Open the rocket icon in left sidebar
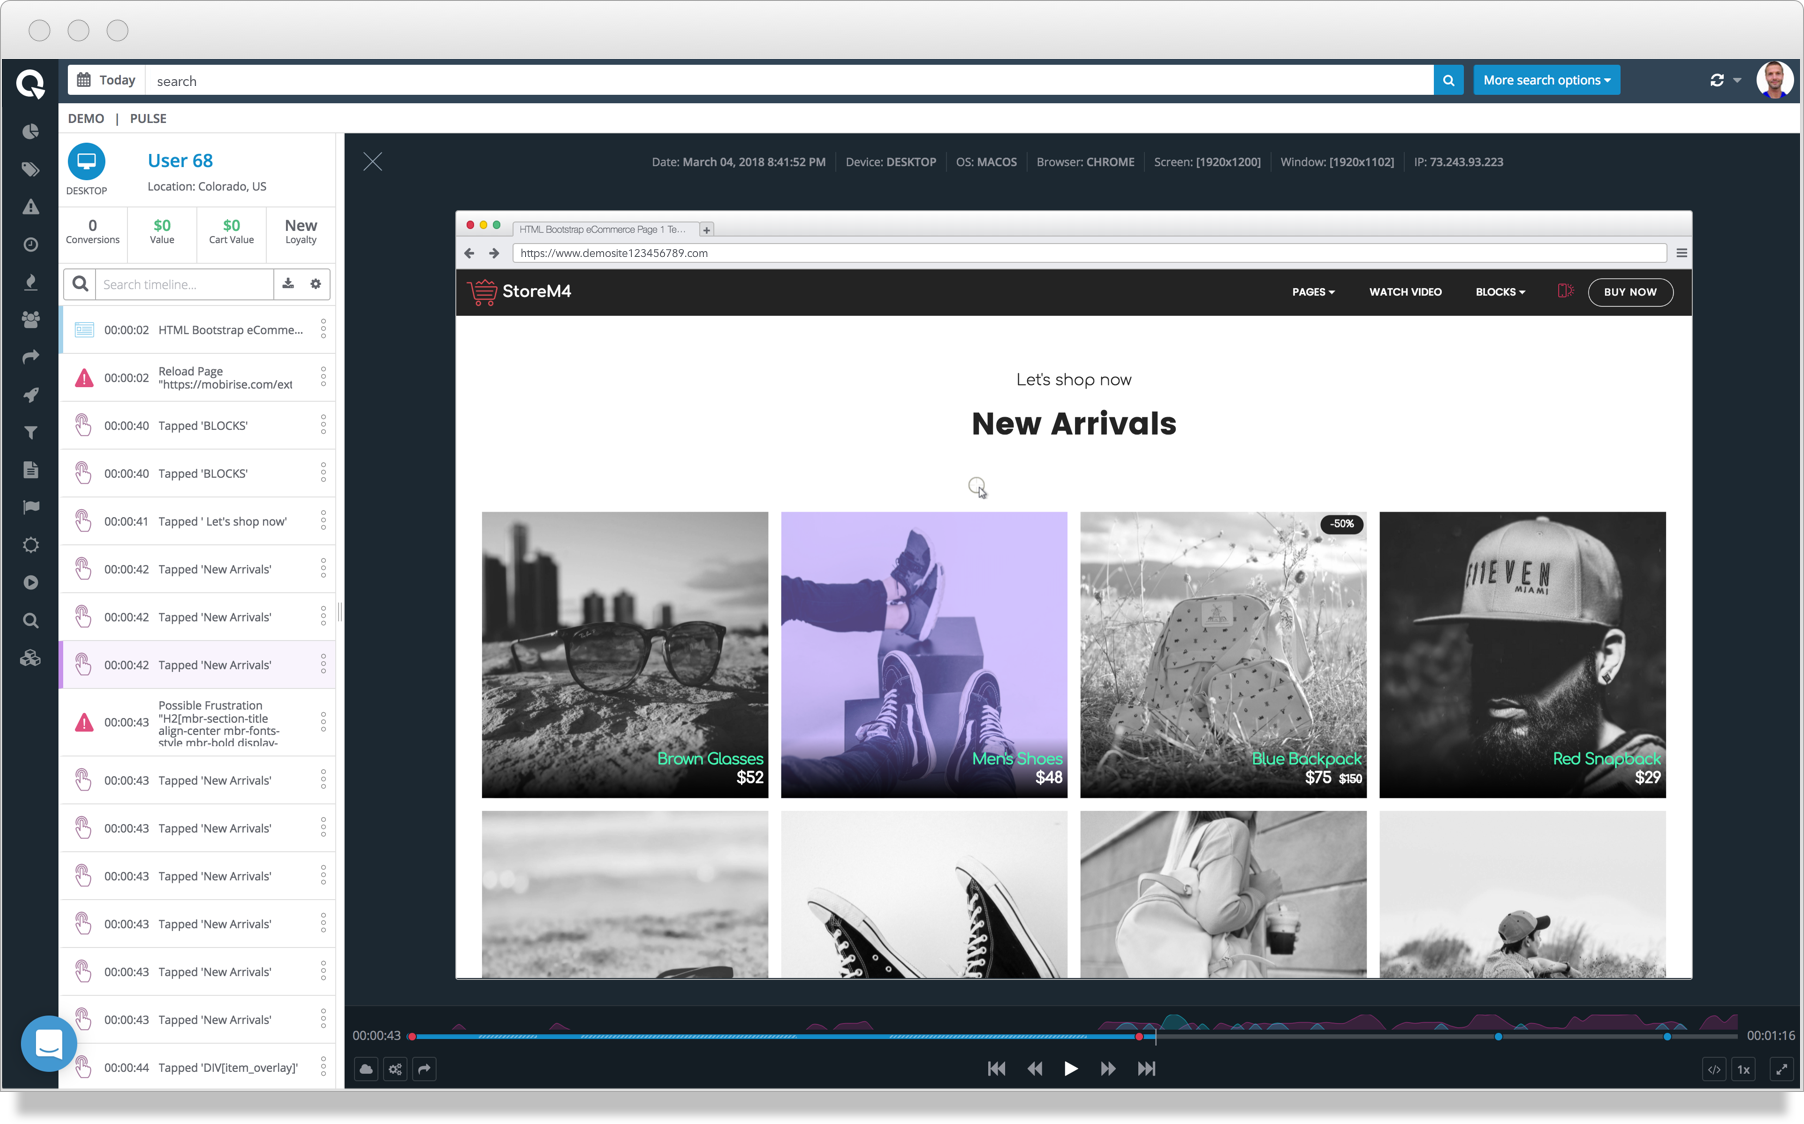The width and height of the screenshot is (1804, 1124). [x=31, y=395]
